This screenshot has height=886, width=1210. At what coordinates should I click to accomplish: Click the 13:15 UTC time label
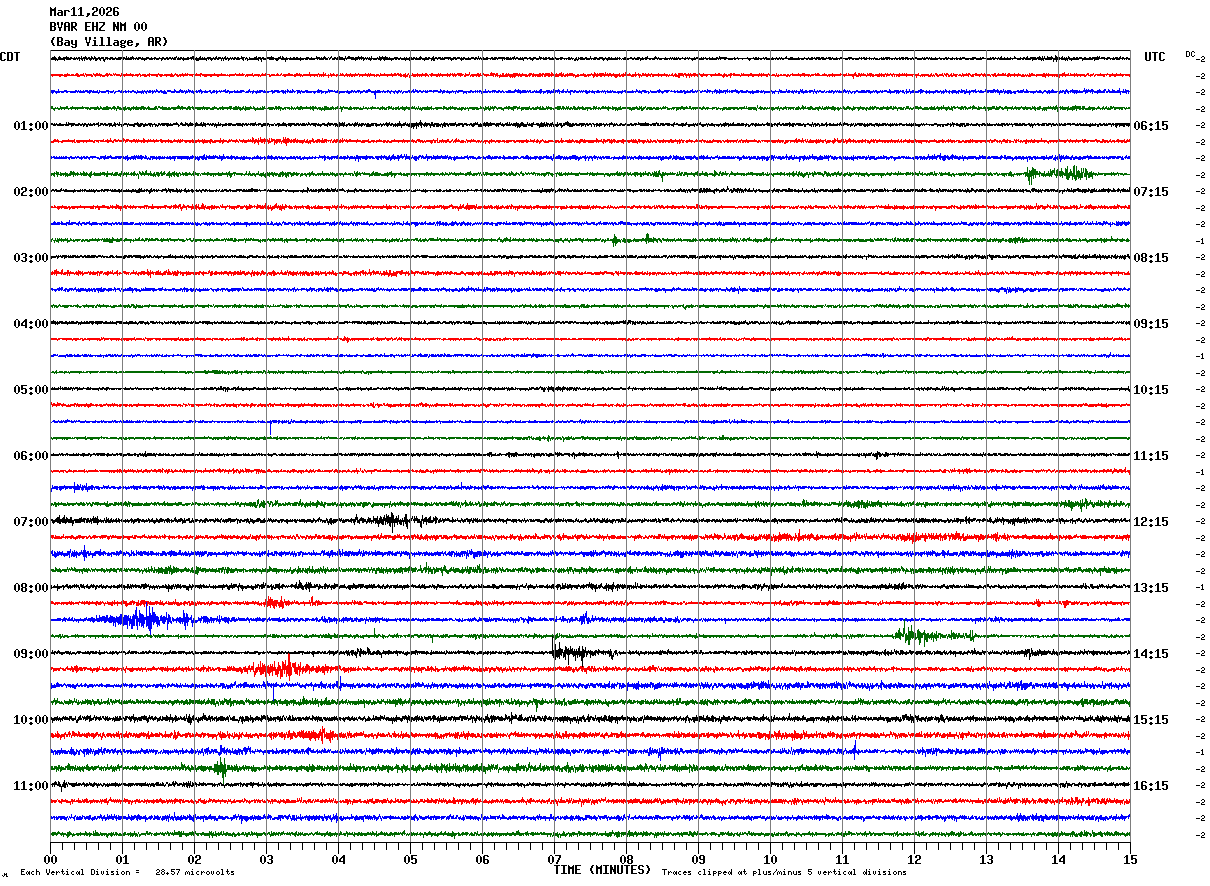point(1151,588)
